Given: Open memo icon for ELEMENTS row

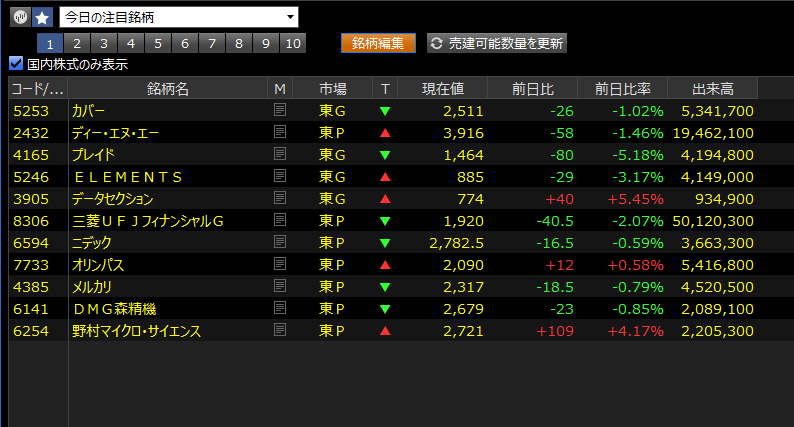Looking at the screenshot, I should pyautogui.click(x=280, y=176).
